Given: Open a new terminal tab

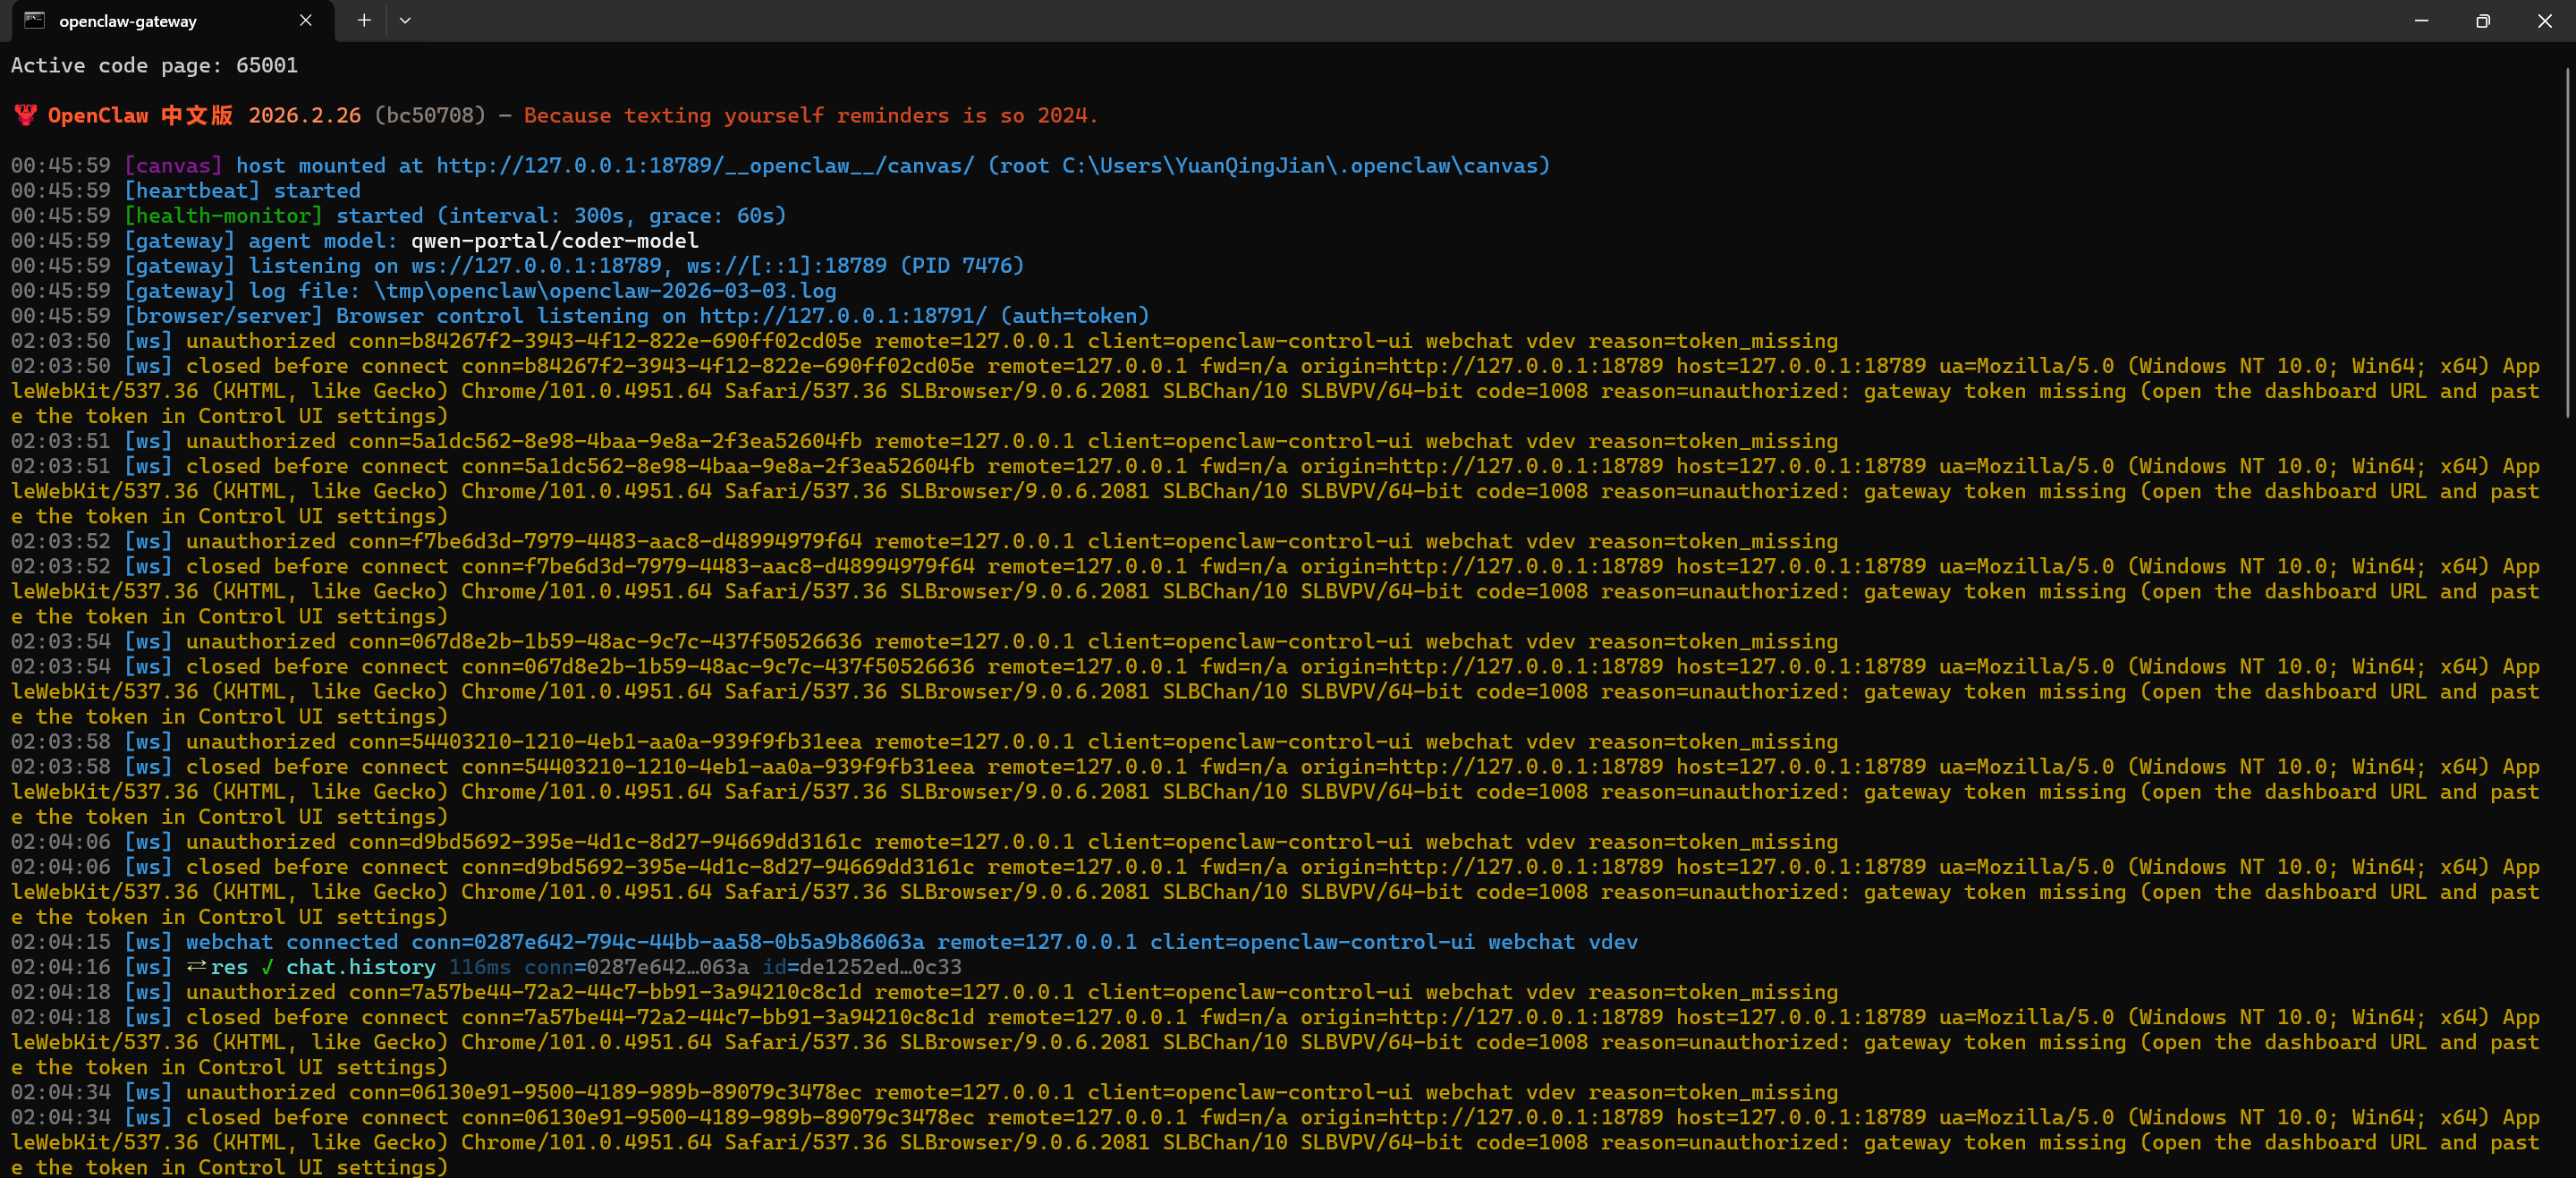Looking at the screenshot, I should [364, 20].
